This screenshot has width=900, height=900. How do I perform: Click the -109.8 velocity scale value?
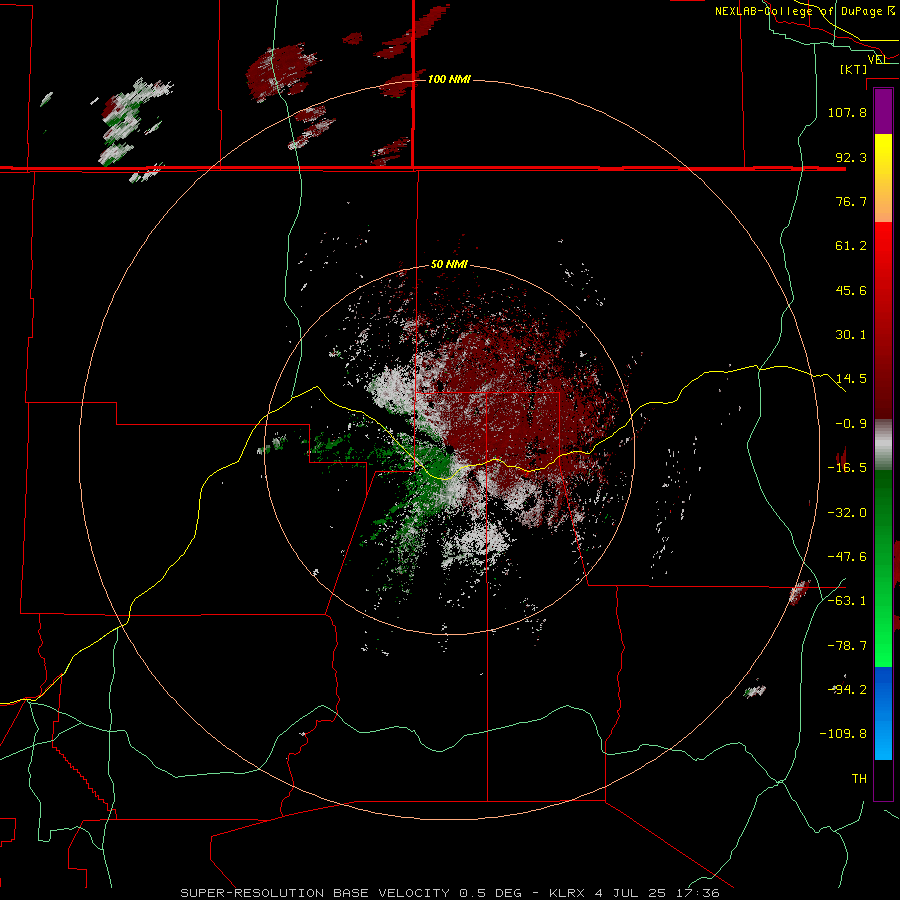click(x=843, y=734)
